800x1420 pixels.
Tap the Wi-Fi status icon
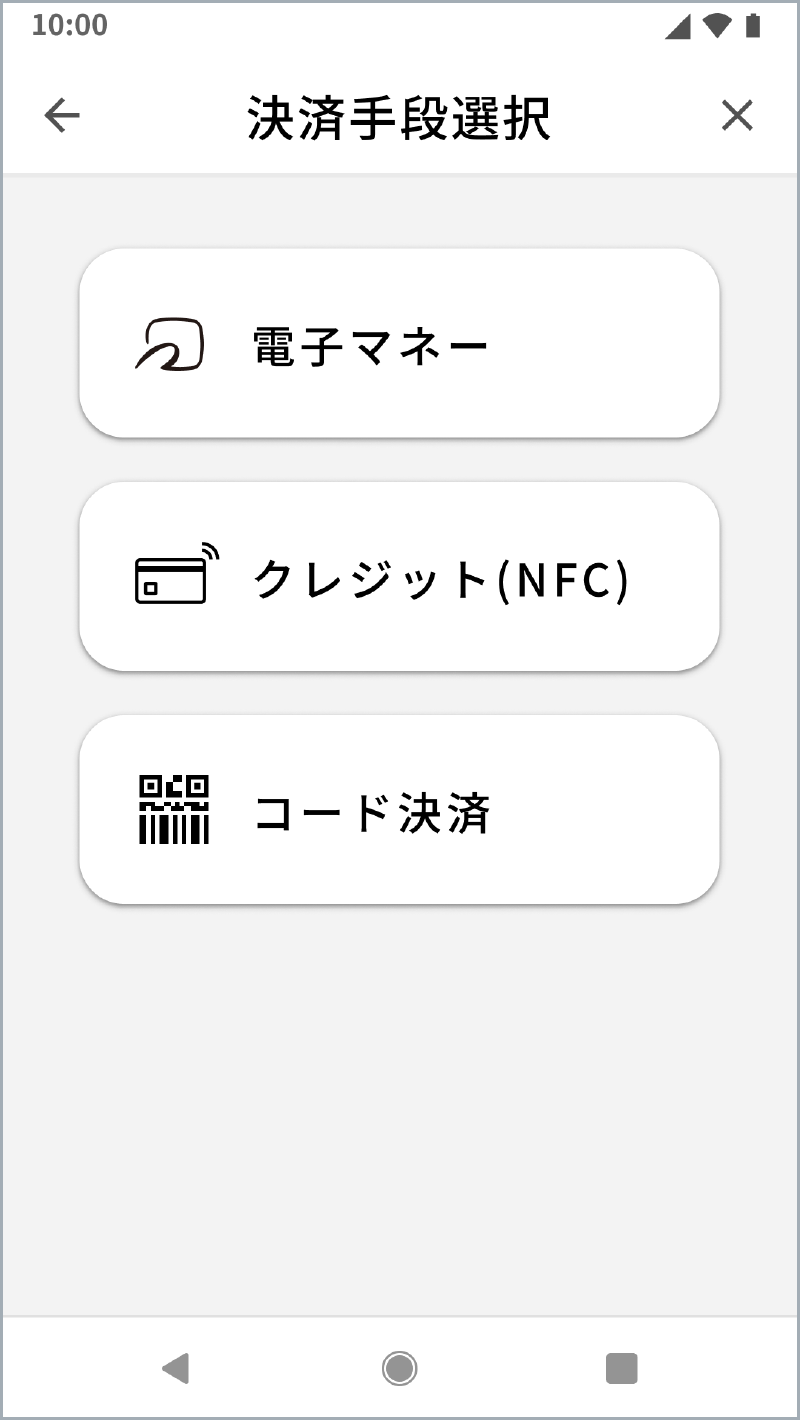(x=716, y=27)
